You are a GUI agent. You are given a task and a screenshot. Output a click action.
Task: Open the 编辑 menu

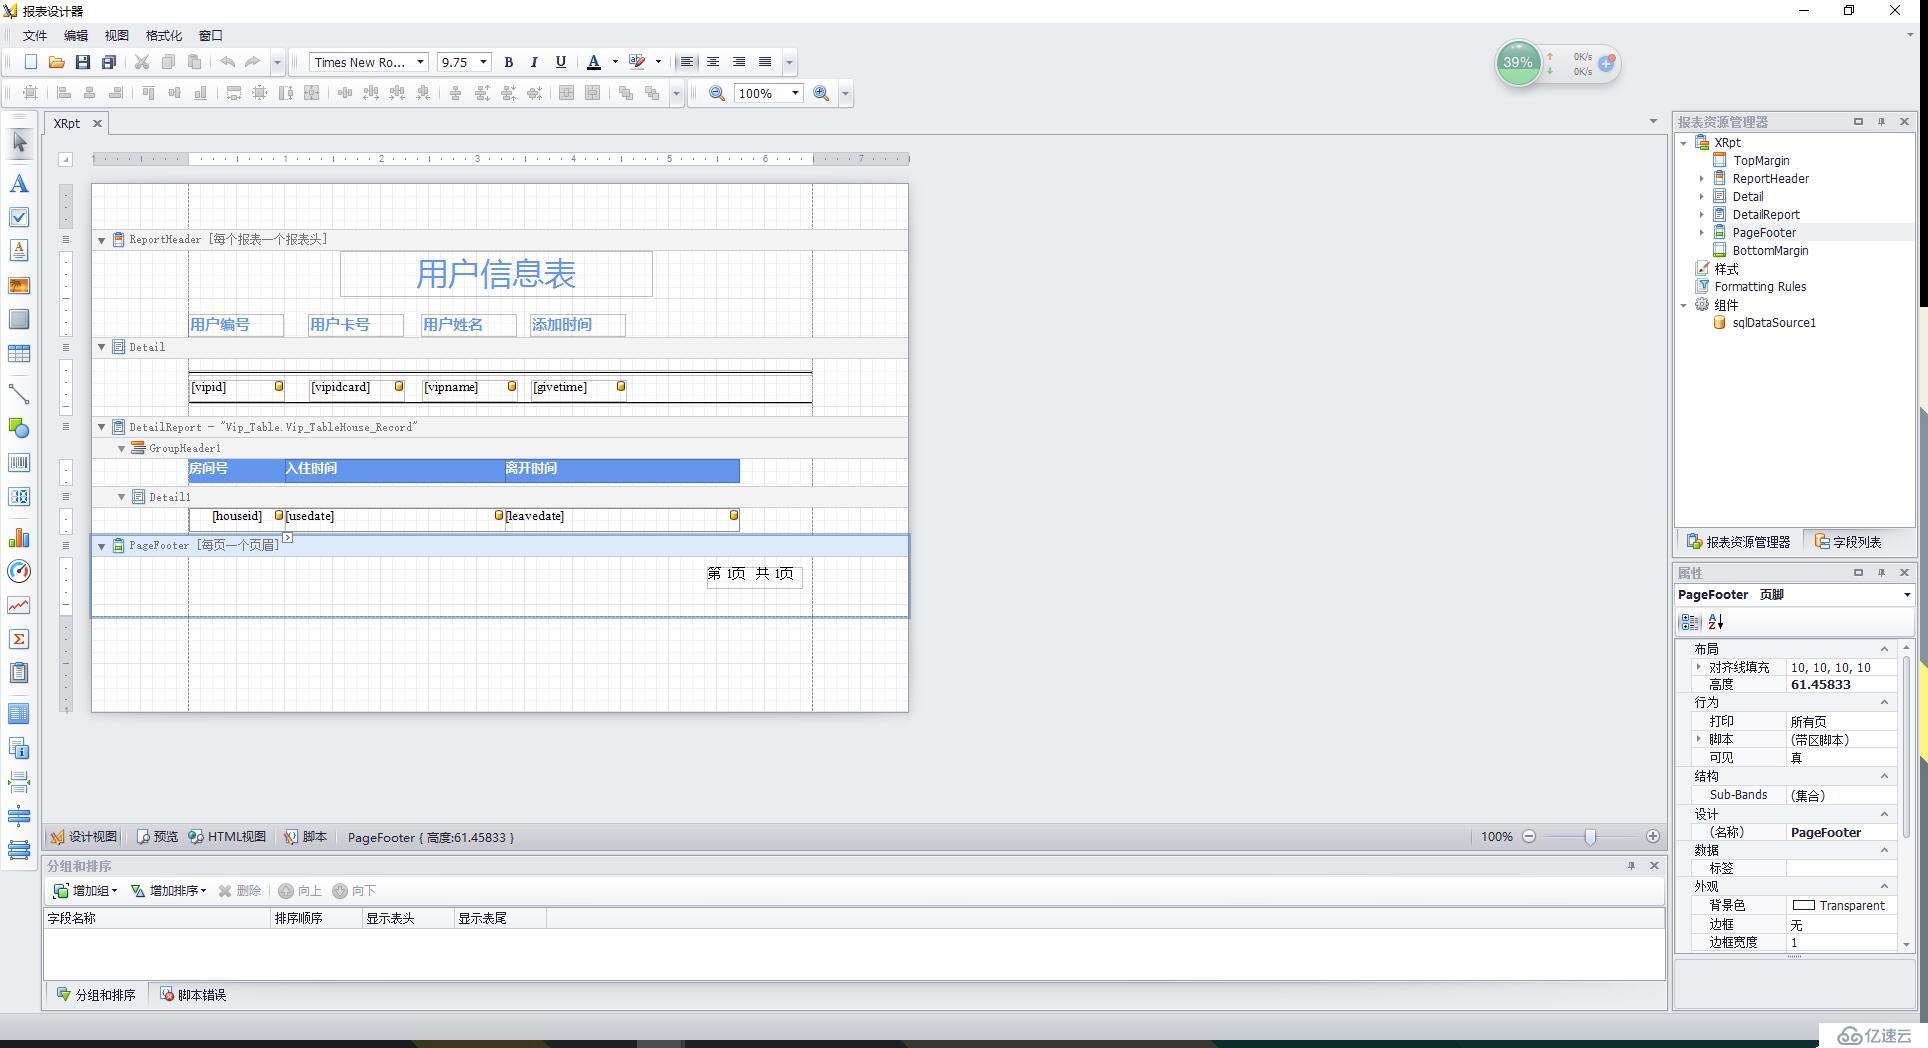(x=76, y=35)
